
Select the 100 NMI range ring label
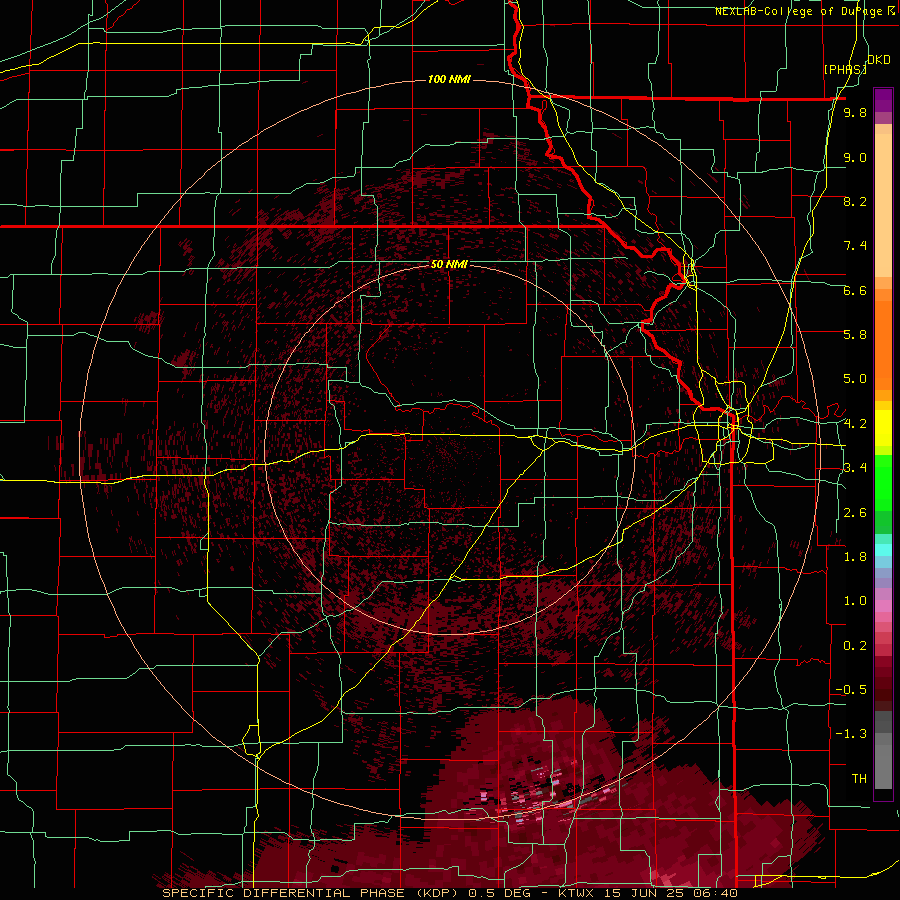tap(449, 79)
